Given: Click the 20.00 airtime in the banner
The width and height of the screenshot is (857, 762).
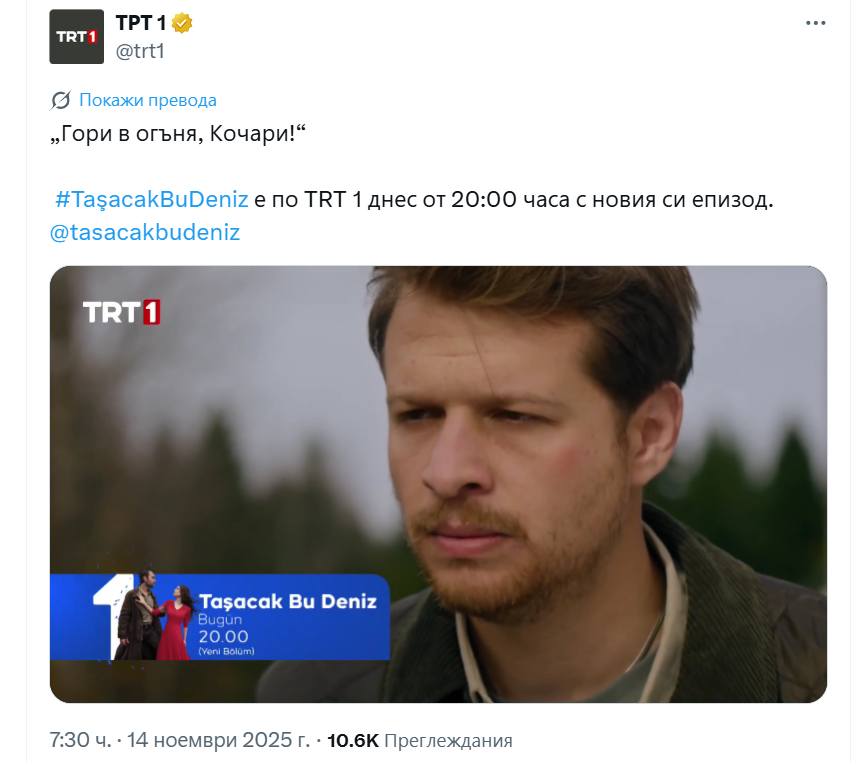Looking at the screenshot, I should coord(223,636).
